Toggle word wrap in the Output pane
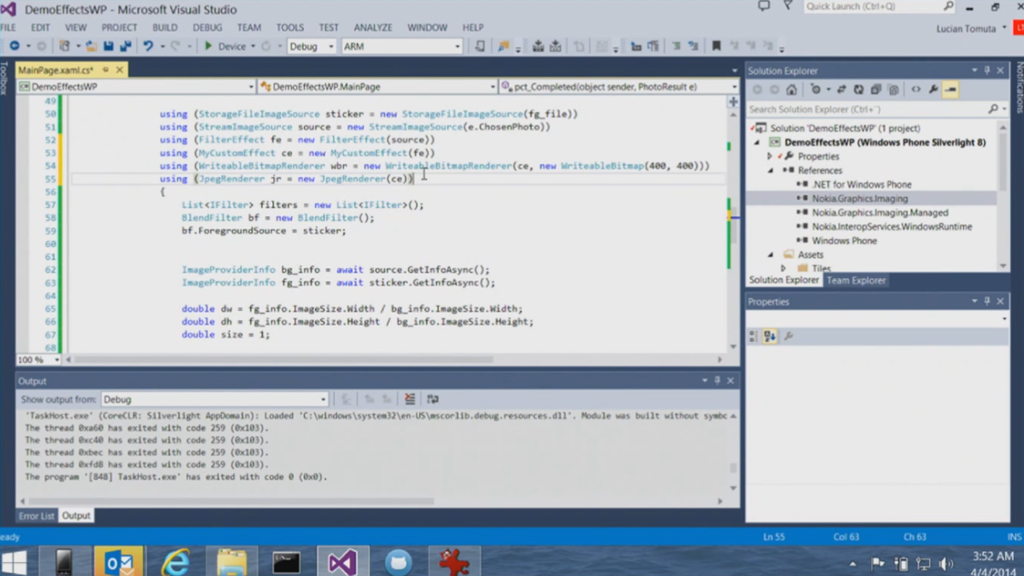Screen dimensions: 1024x576 pyautogui.click(x=432, y=399)
